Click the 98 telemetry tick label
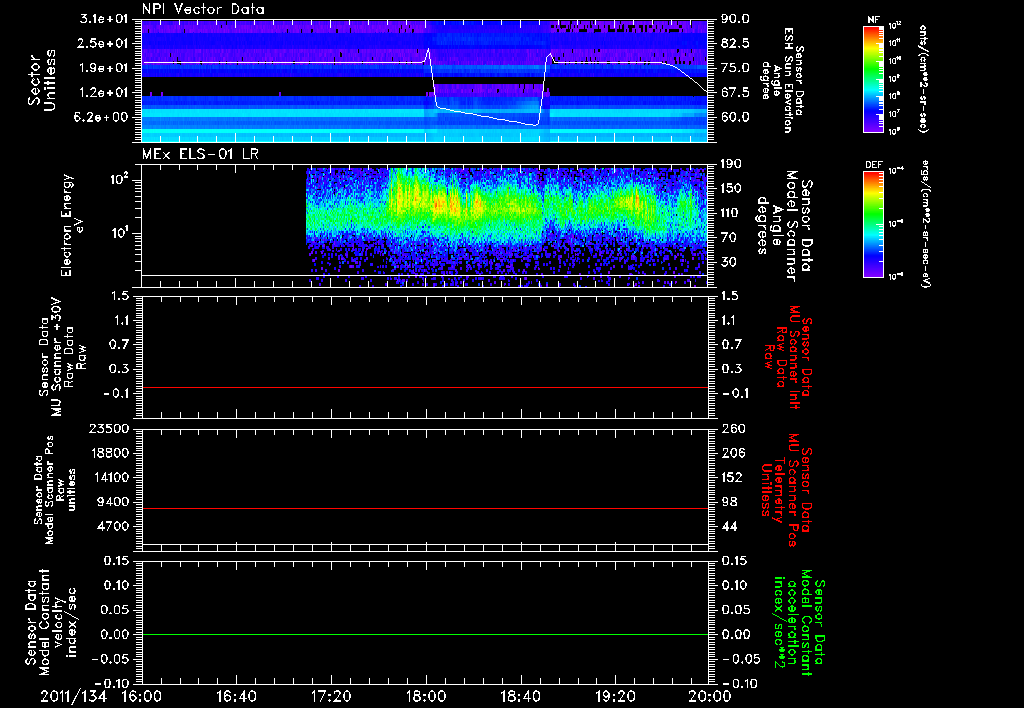Viewport: 1024px width, 708px height. tap(729, 502)
